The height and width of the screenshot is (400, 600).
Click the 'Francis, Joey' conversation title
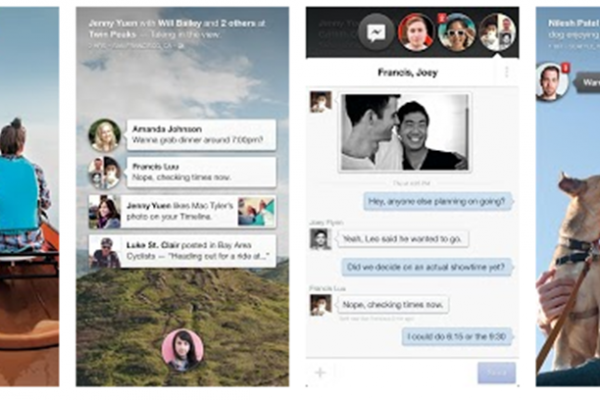(408, 72)
